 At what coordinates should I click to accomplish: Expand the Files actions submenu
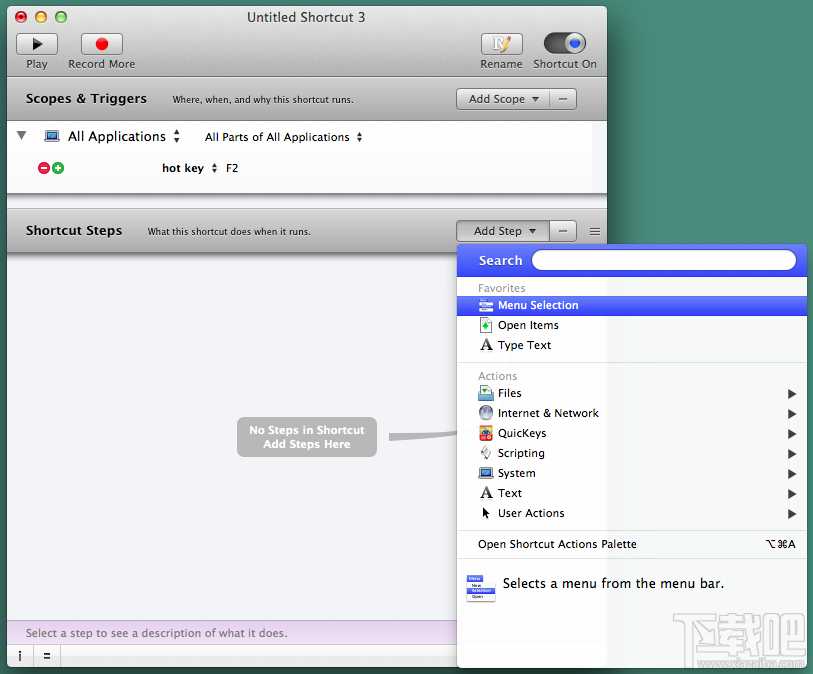(x=632, y=394)
